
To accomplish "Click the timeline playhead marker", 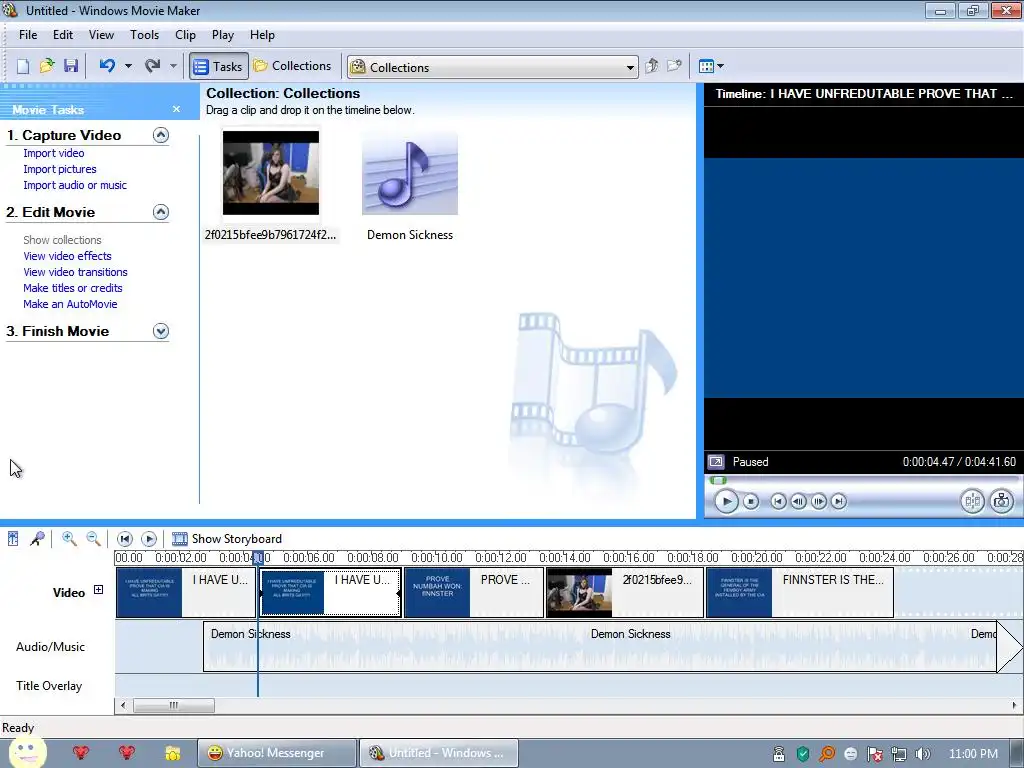I will point(258,557).
